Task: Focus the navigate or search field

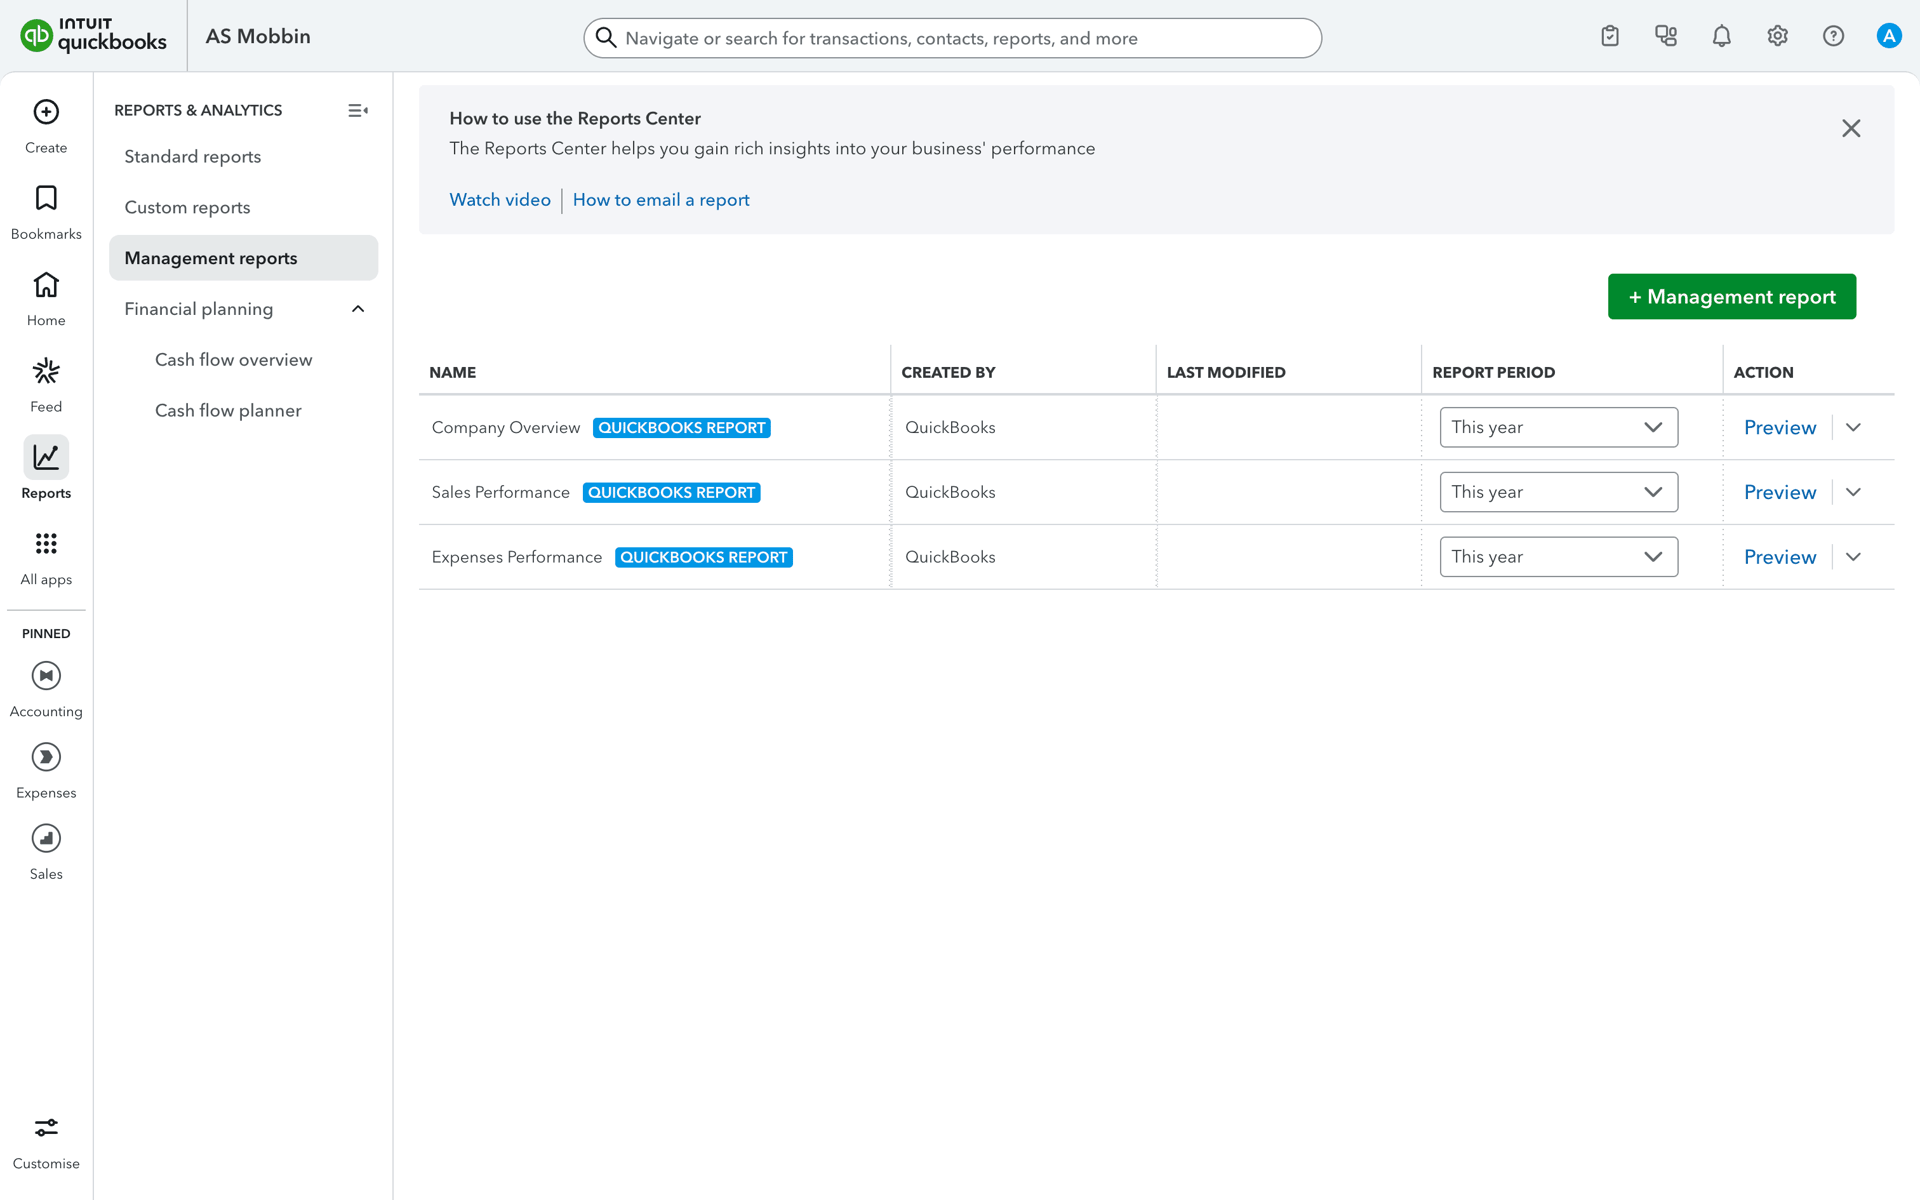Action: (953, 38)
